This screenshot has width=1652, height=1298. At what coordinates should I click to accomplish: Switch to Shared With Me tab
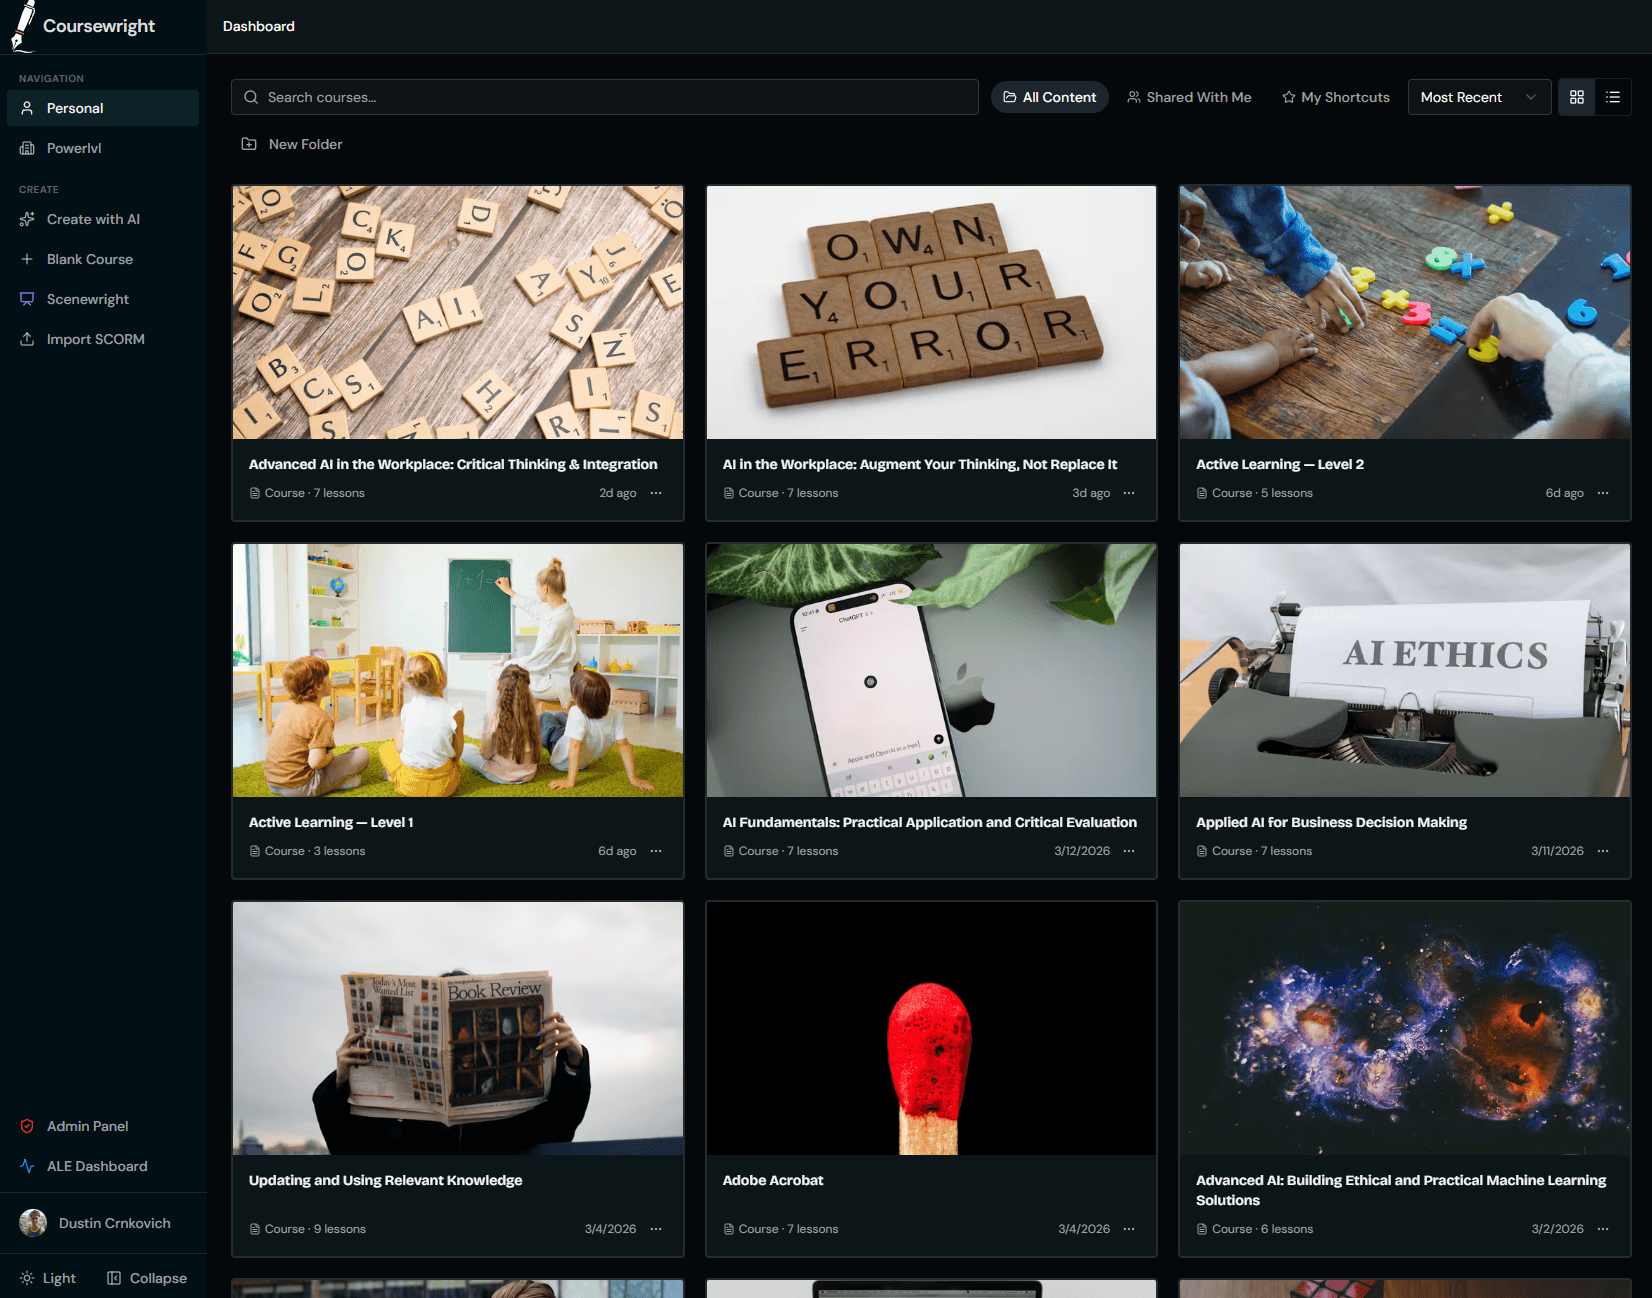click(x=1189, y=97)
